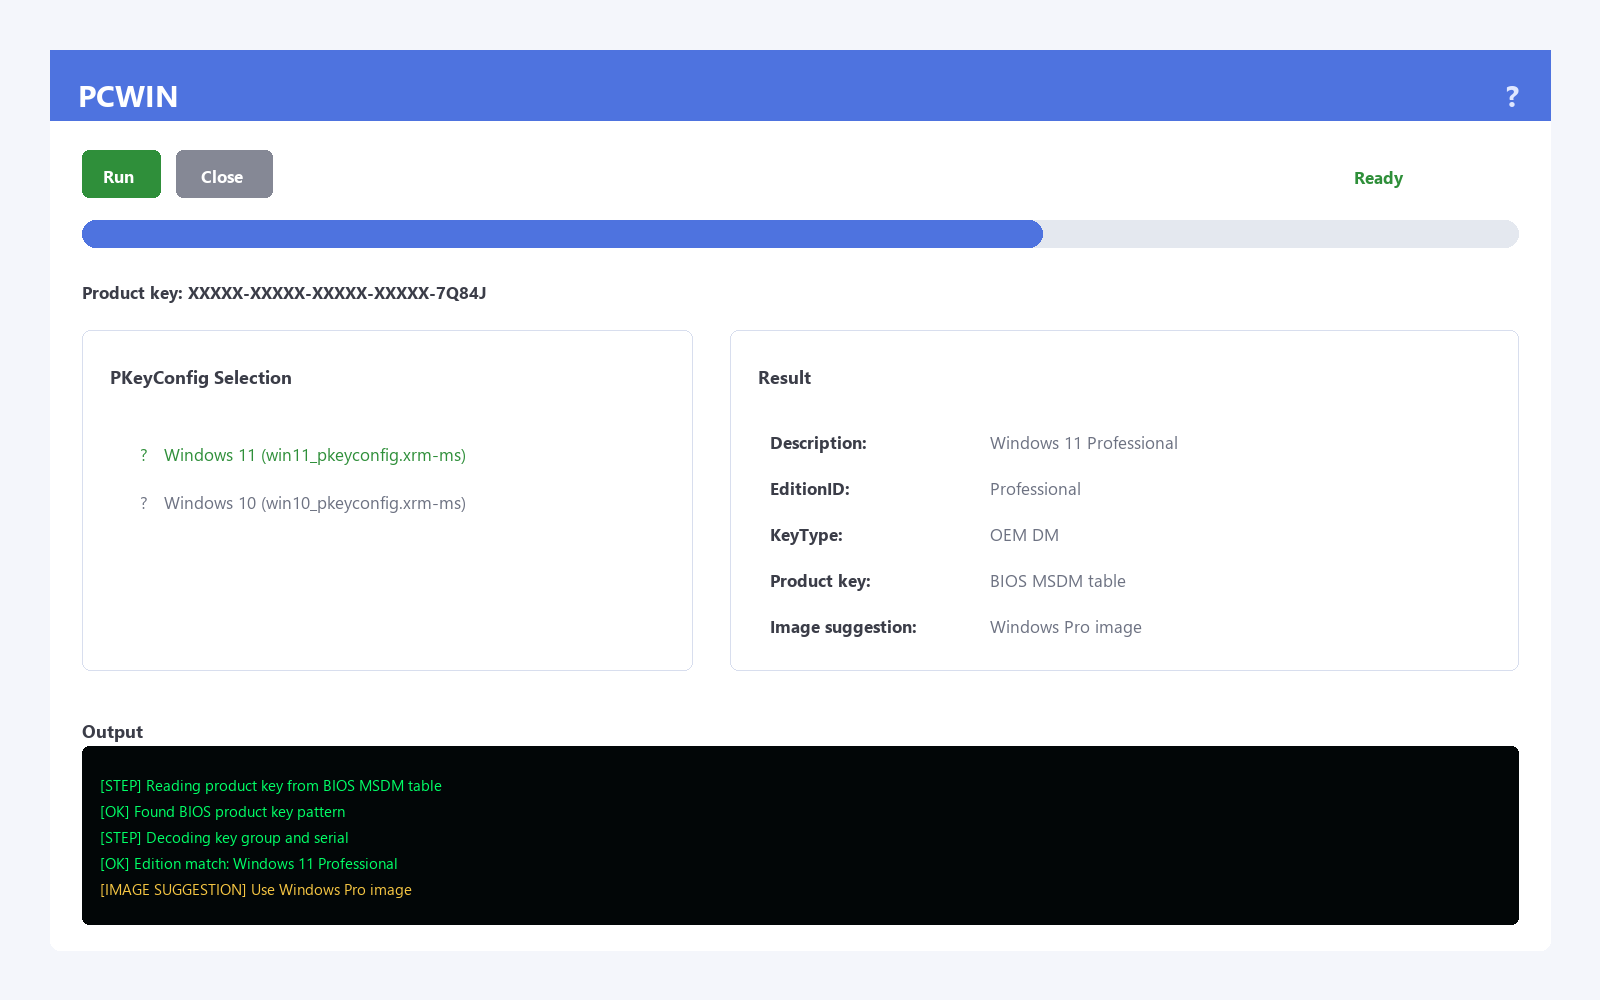This screenshot has height=1000, width=1600.
Task: Click the help question mark icon
Action: coord(1512,96)
